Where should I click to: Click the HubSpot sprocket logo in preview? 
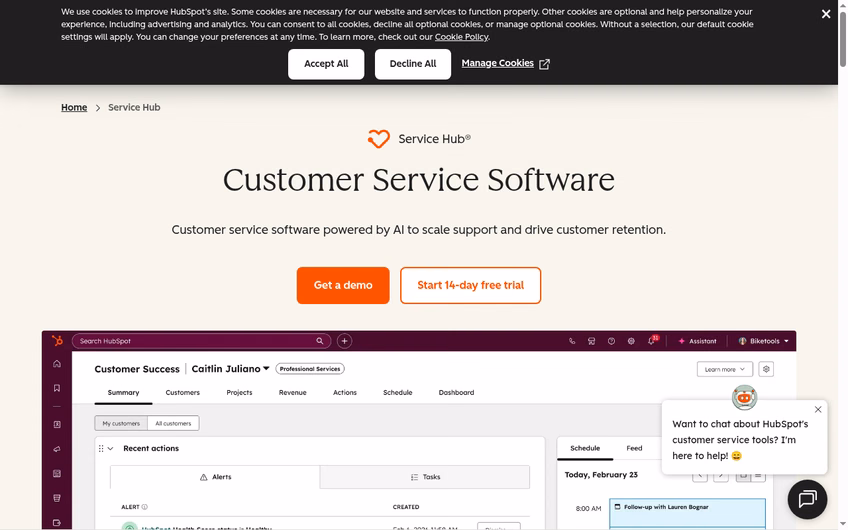[57, 341]
